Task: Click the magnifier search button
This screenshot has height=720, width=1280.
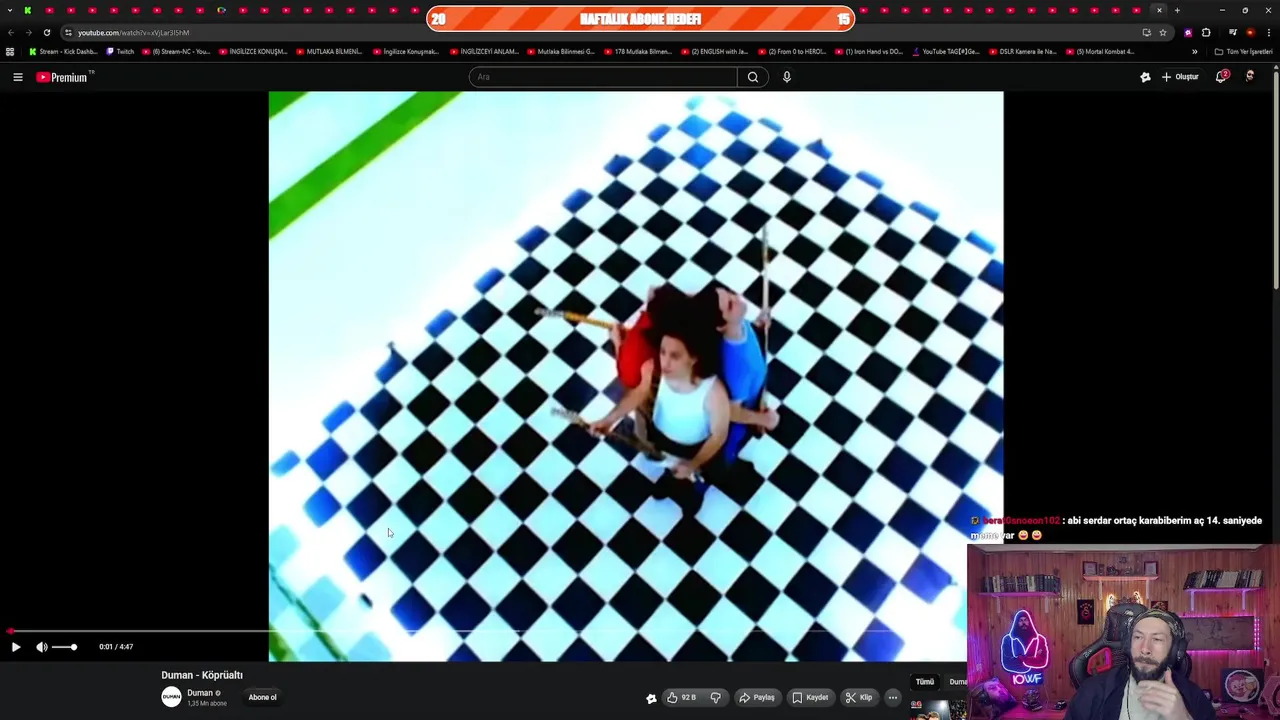Action: coord(753,77)
